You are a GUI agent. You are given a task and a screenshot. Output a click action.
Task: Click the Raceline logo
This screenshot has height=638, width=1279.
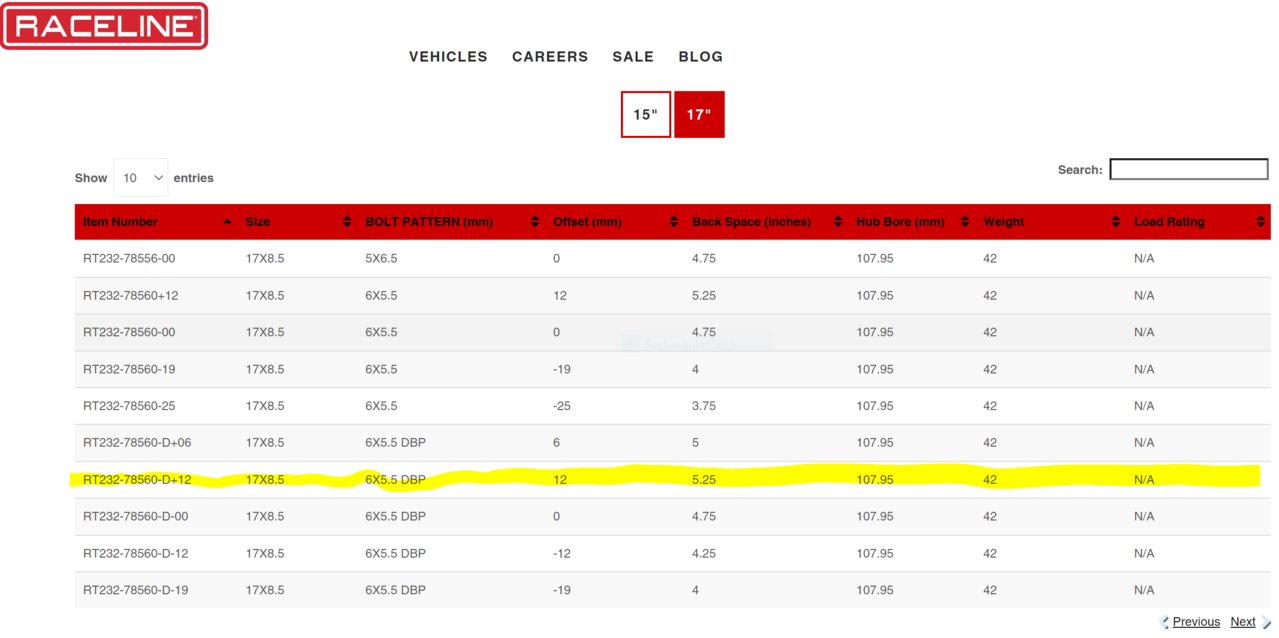(104, 26)
